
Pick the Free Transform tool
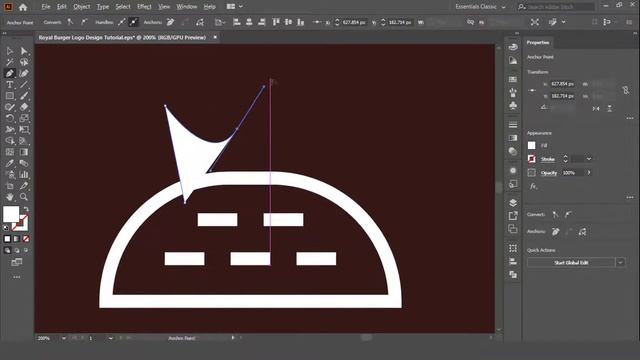pos(24,129)
